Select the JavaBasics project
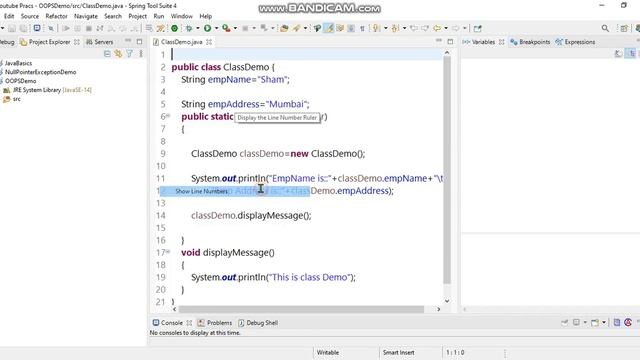Screen dimensions: 640x360 [x=18, y=63]
